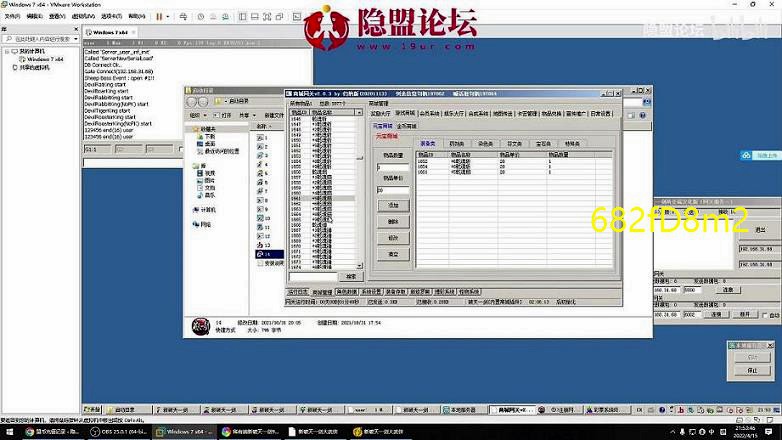Click the Explorer preview pane icon
The image size is (782, 440).
click(x=630, y=115)
